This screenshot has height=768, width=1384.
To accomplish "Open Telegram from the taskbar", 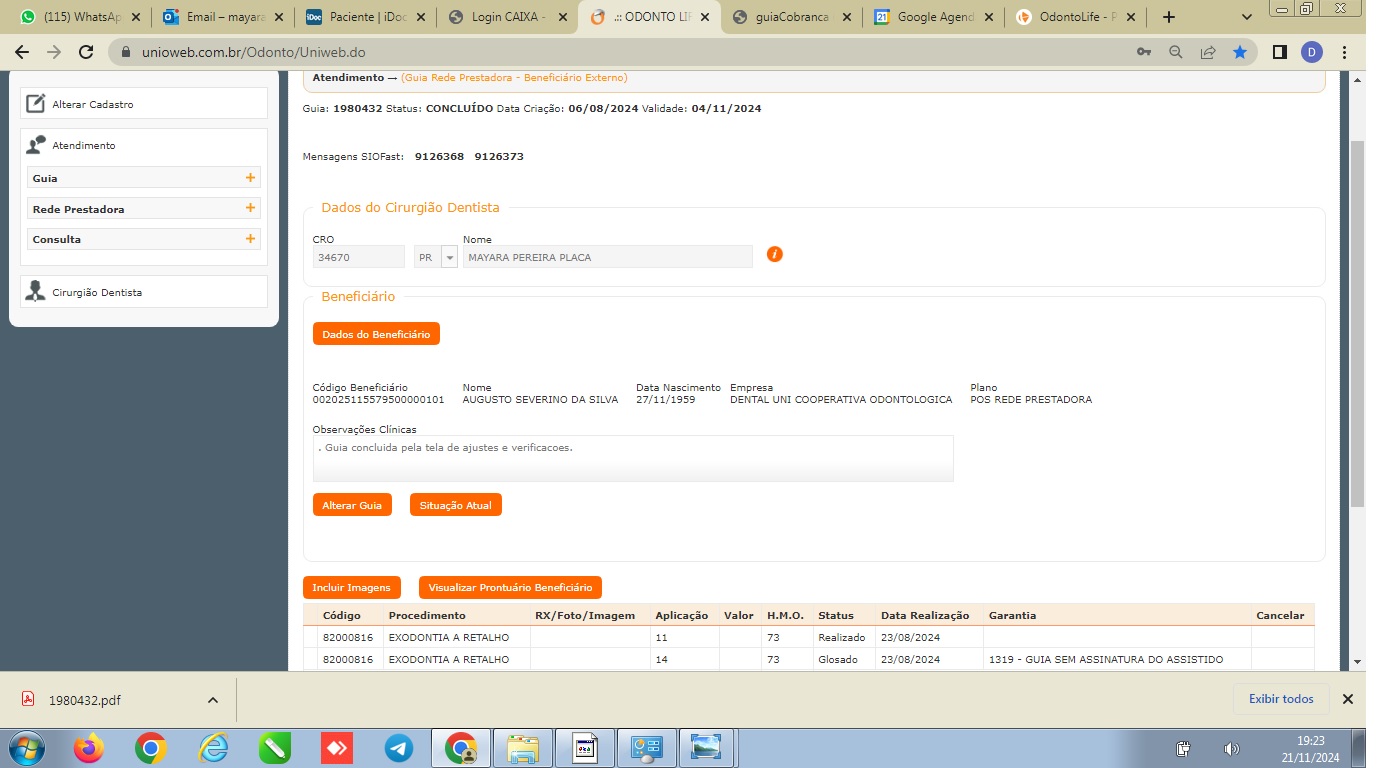I will [398, 748].
